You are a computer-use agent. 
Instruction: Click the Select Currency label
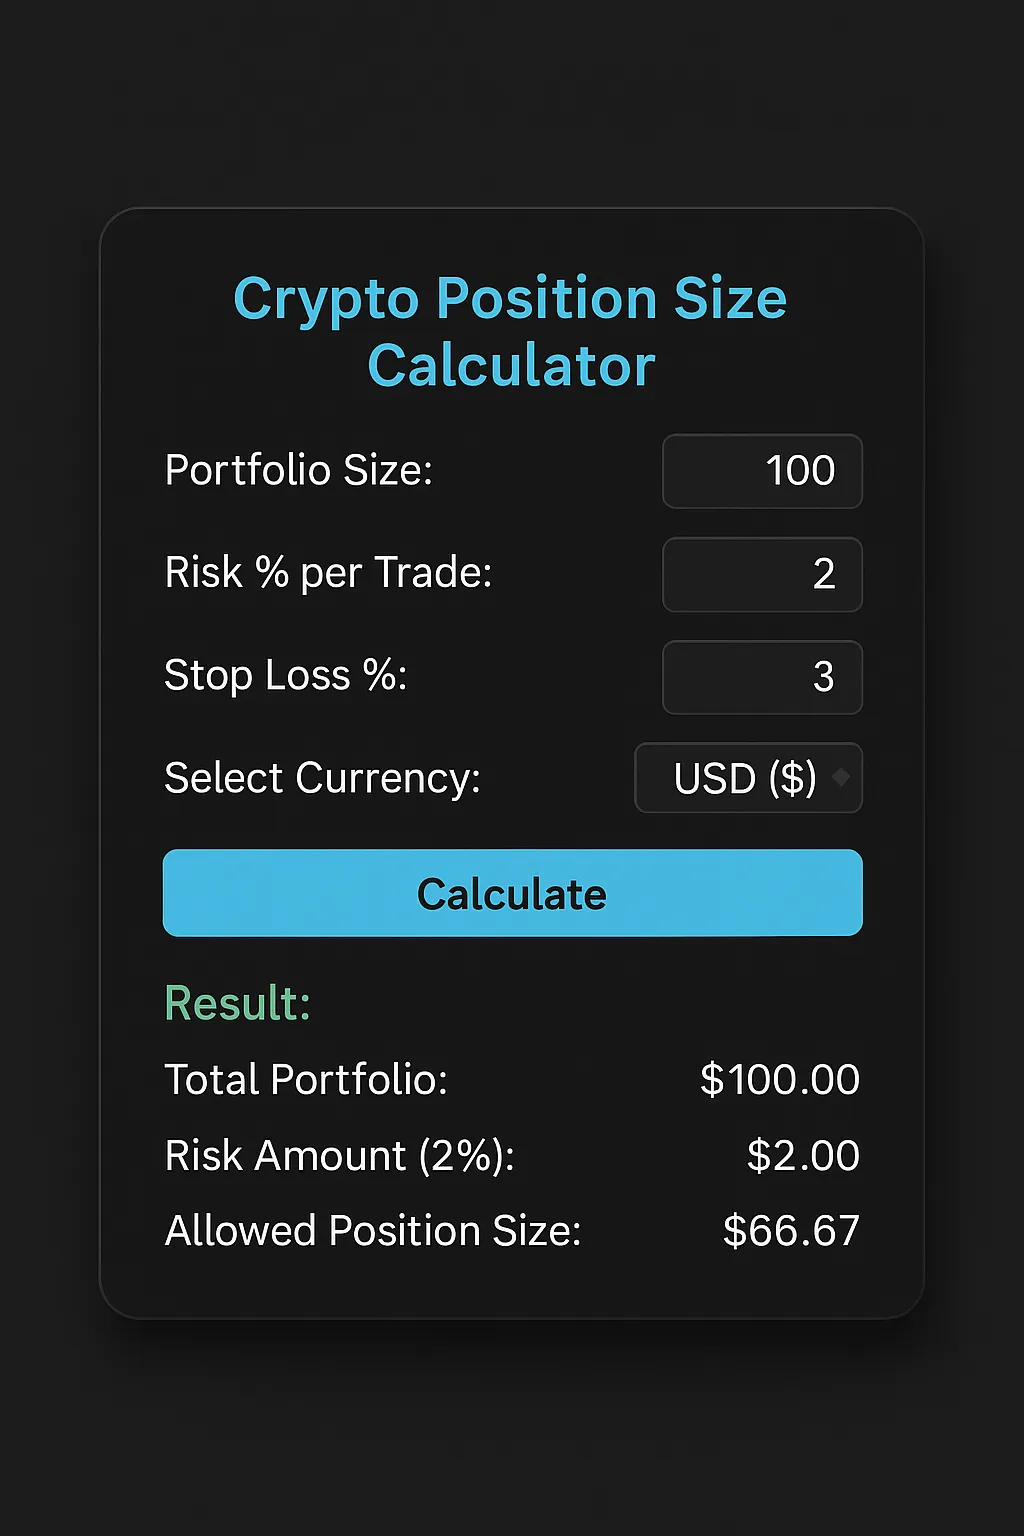coord(322,778)
